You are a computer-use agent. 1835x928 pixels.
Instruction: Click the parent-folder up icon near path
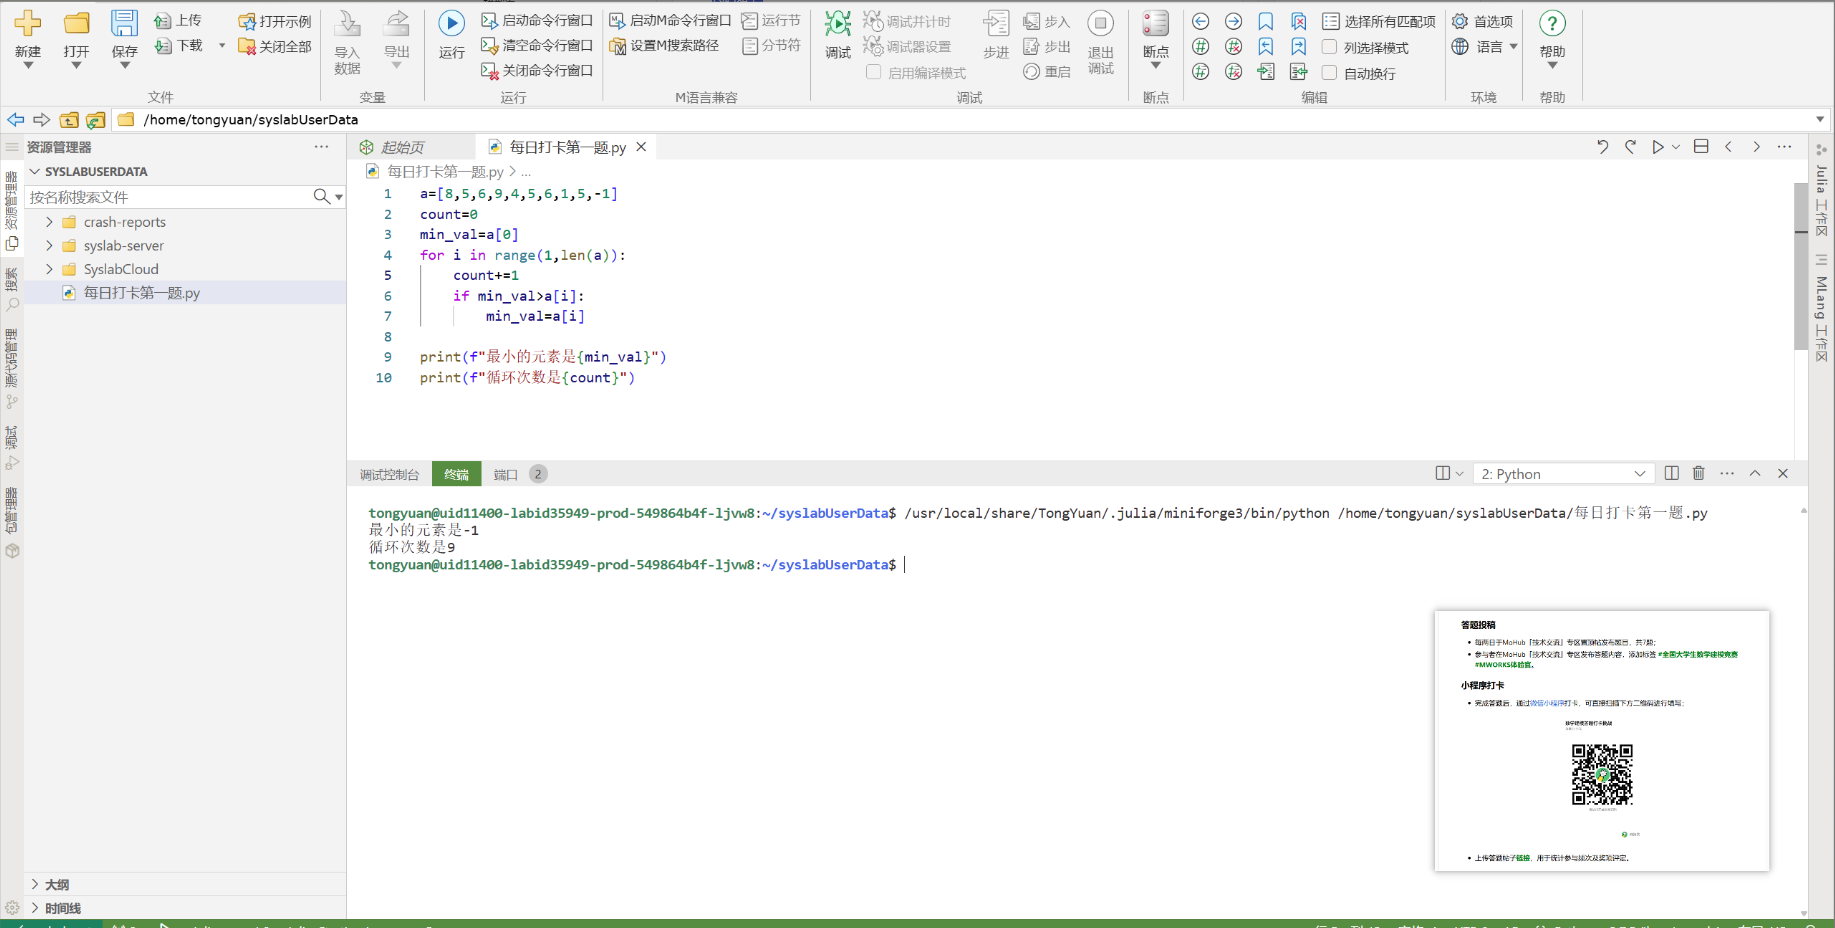(x=69, y=120)
